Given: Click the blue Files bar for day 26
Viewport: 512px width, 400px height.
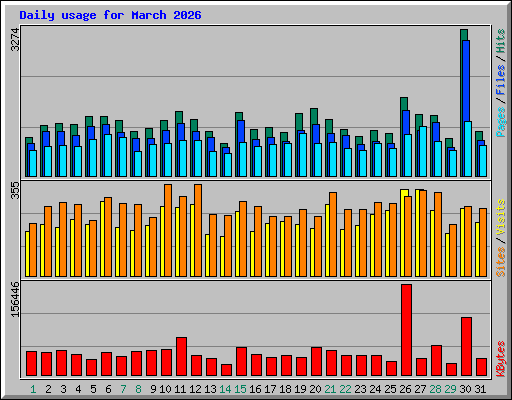Looking at the screenshot, I should point(406,122).
